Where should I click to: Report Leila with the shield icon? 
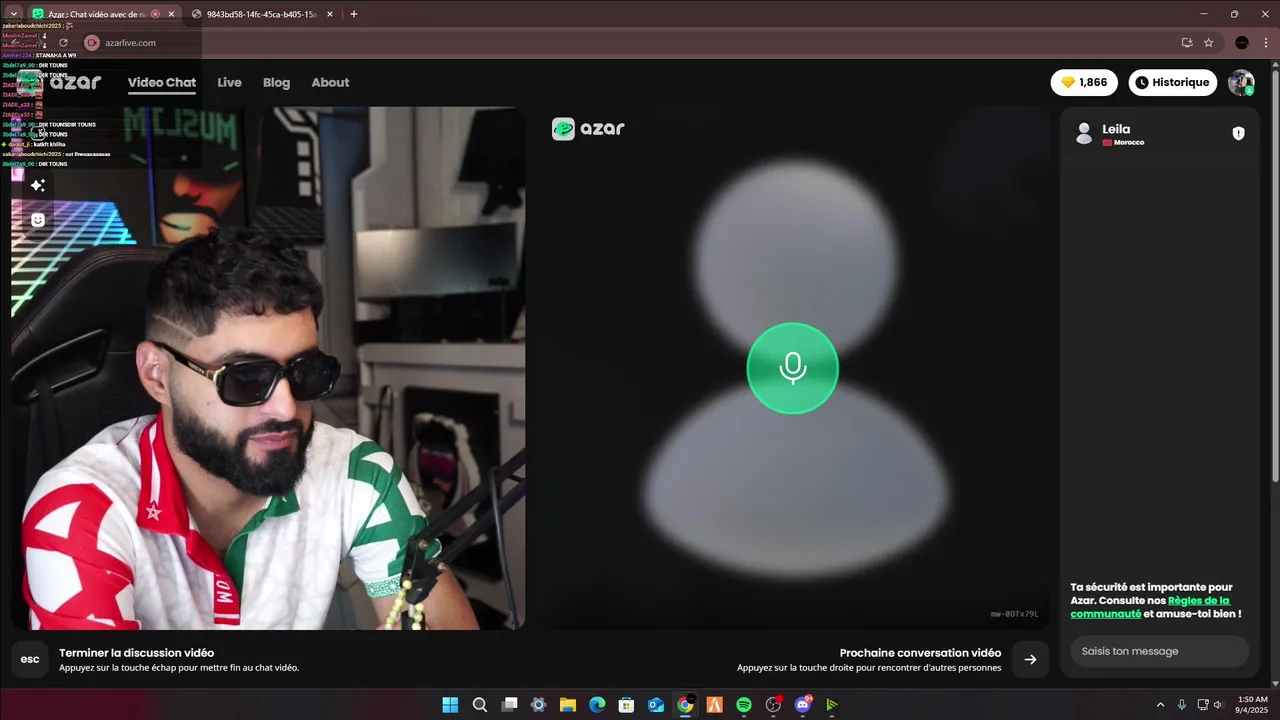pos(1238,133)
